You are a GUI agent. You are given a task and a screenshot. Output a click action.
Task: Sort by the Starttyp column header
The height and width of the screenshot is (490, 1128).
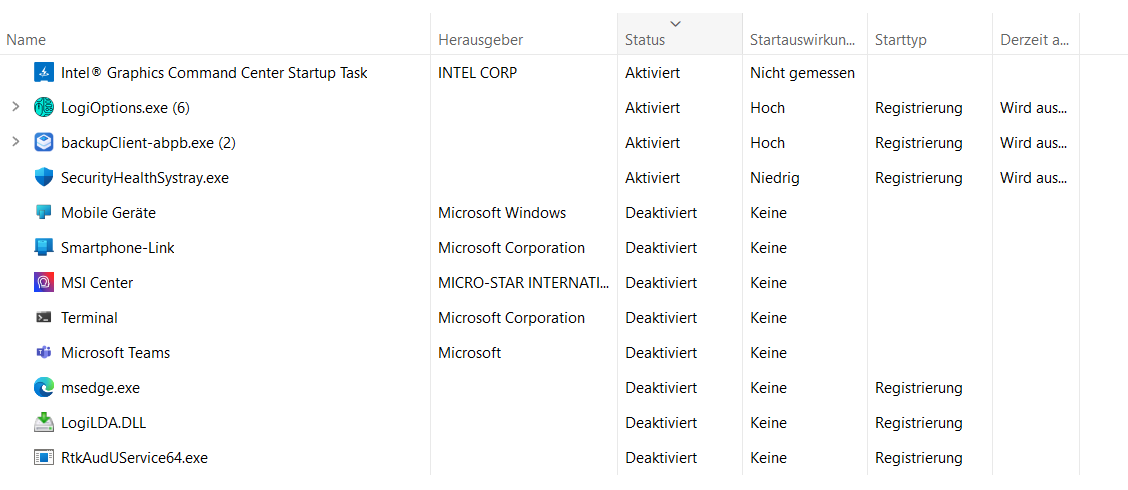tap(900, 40)
